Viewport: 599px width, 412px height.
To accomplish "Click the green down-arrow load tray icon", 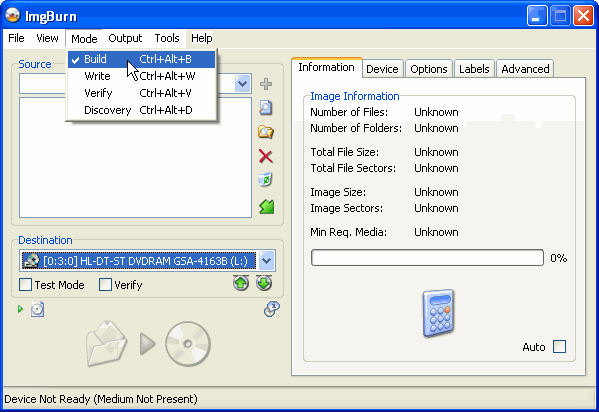I will 264,283.
